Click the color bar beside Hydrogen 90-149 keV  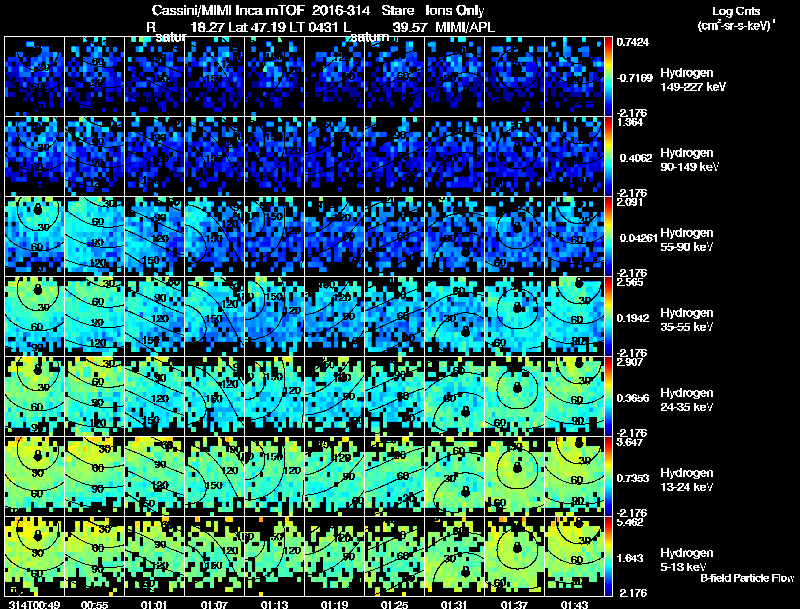pyautogui.click(x=608, y=157)
